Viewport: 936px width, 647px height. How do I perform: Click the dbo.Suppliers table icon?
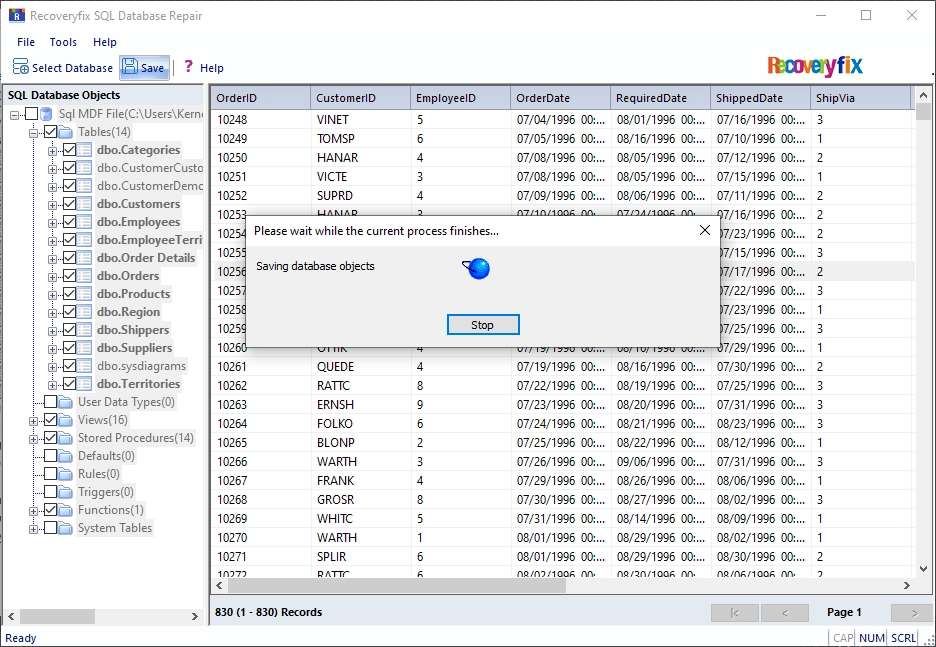(85, 348)
